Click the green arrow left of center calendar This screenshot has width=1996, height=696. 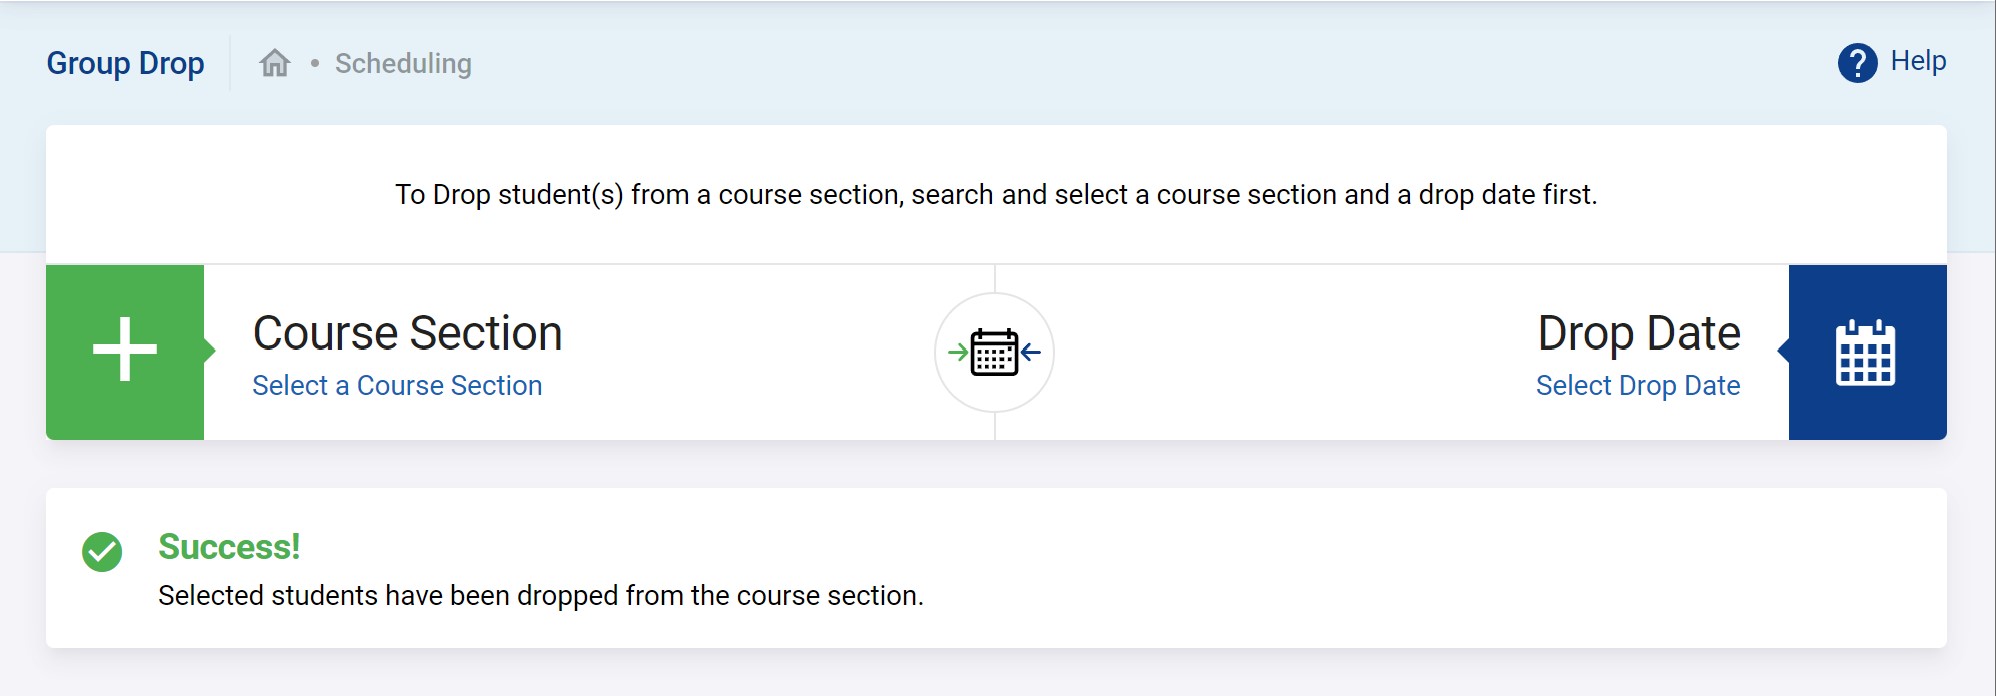pyautogui.click(x=958, y=352)
